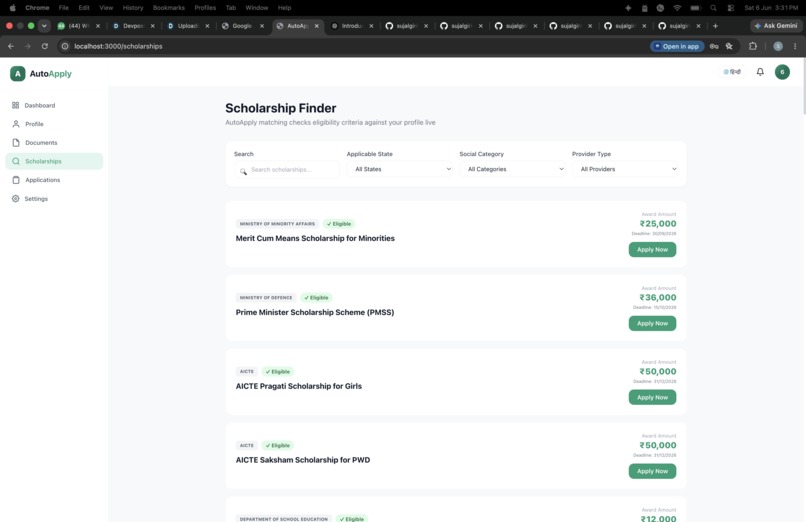Reload the page with refresh icon
The image size is (806, 522).
[x=45, y=46]
